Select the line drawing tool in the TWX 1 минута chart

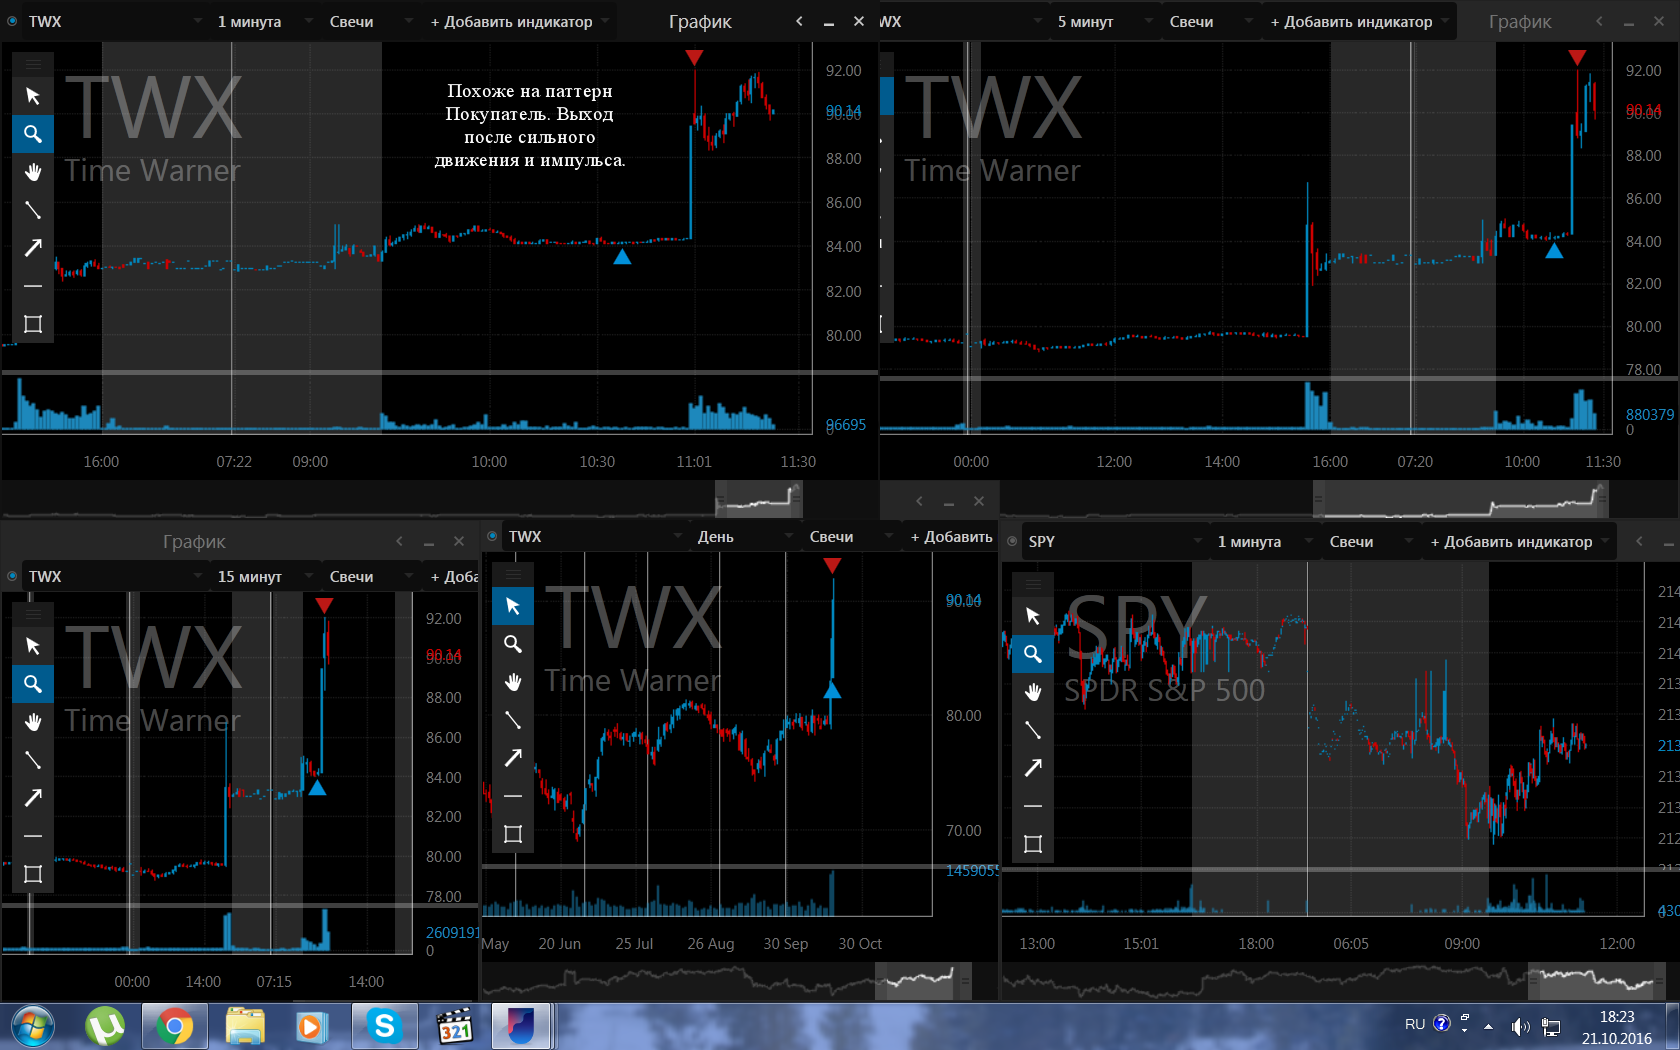click(x=33, y=210)
